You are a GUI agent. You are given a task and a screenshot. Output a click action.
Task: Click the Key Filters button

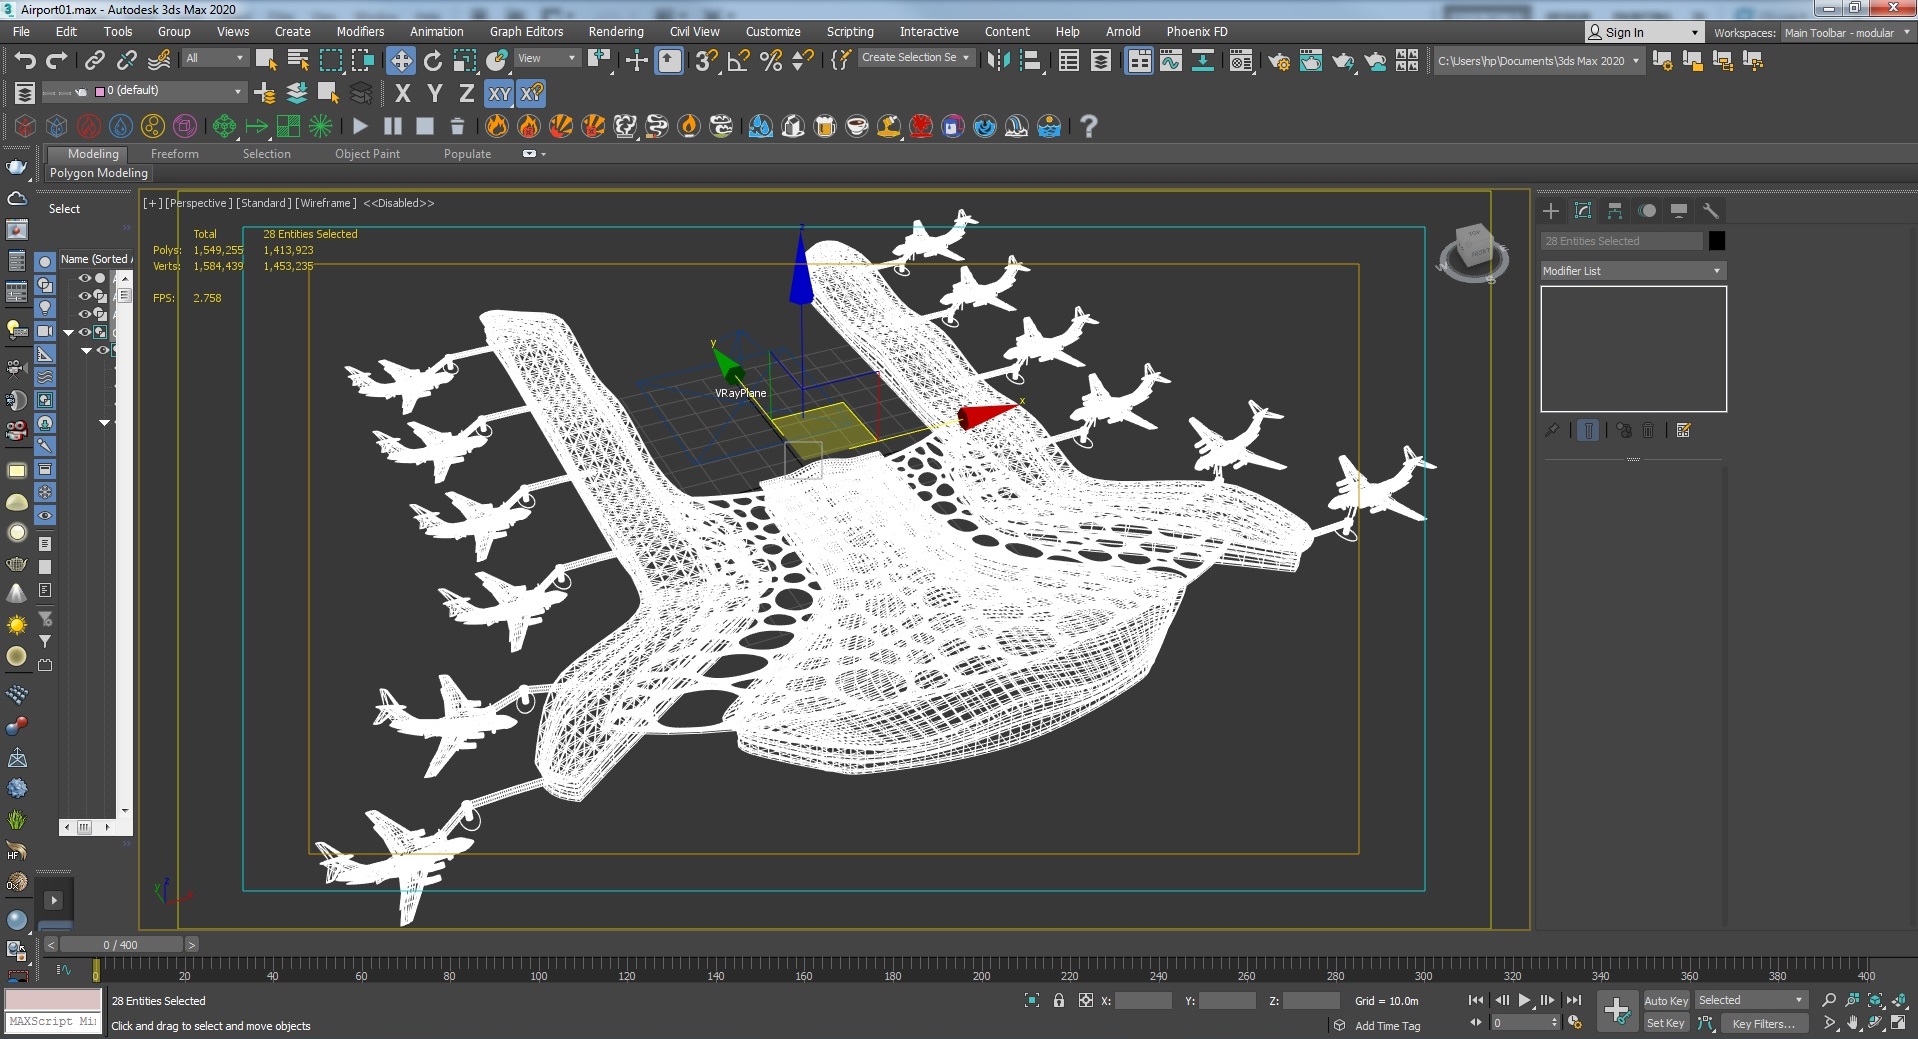(1763, 1023)
